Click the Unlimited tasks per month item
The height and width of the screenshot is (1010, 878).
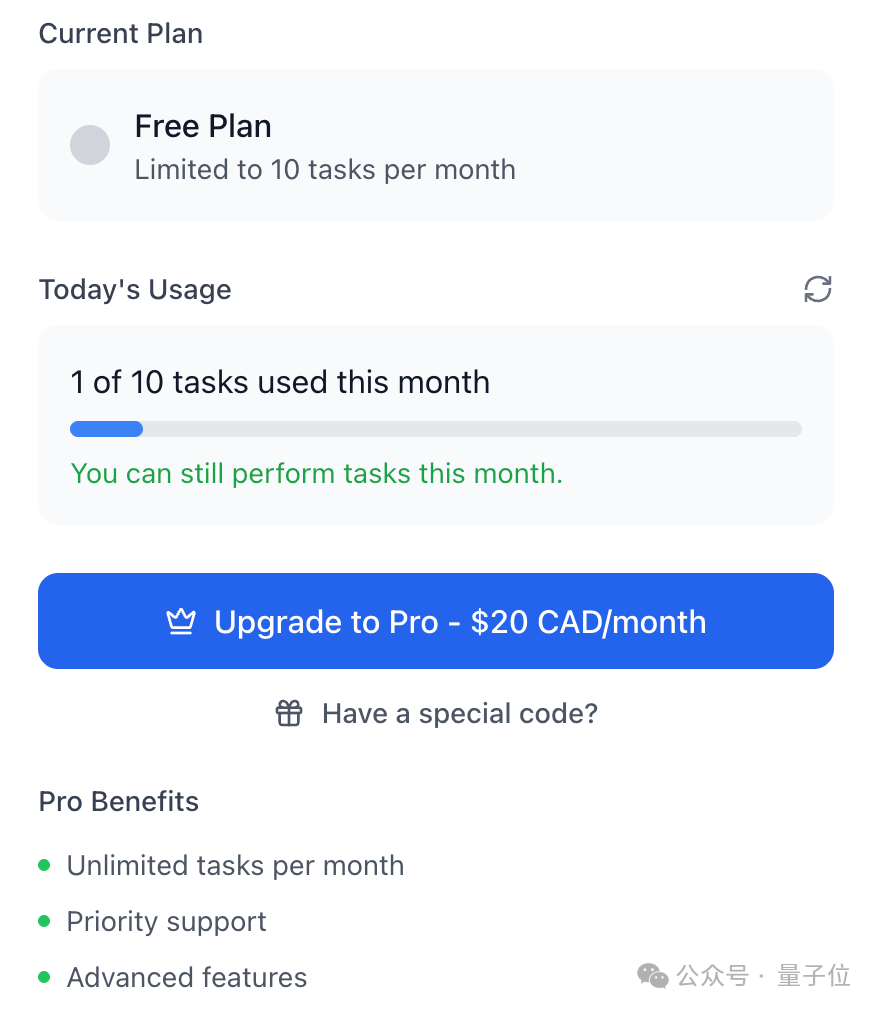point(235,865)
